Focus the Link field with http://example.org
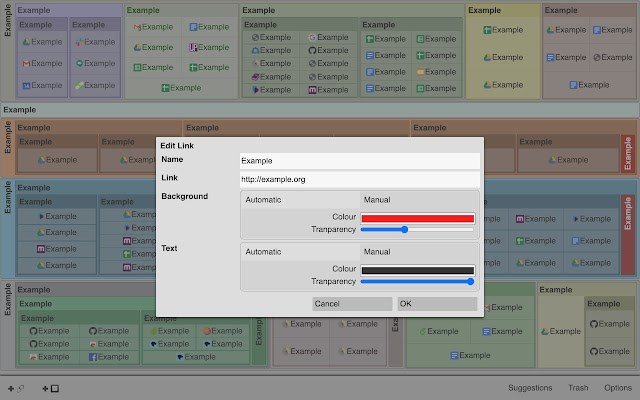This screenshot has width=640, height=400. (x=360, y=179)
